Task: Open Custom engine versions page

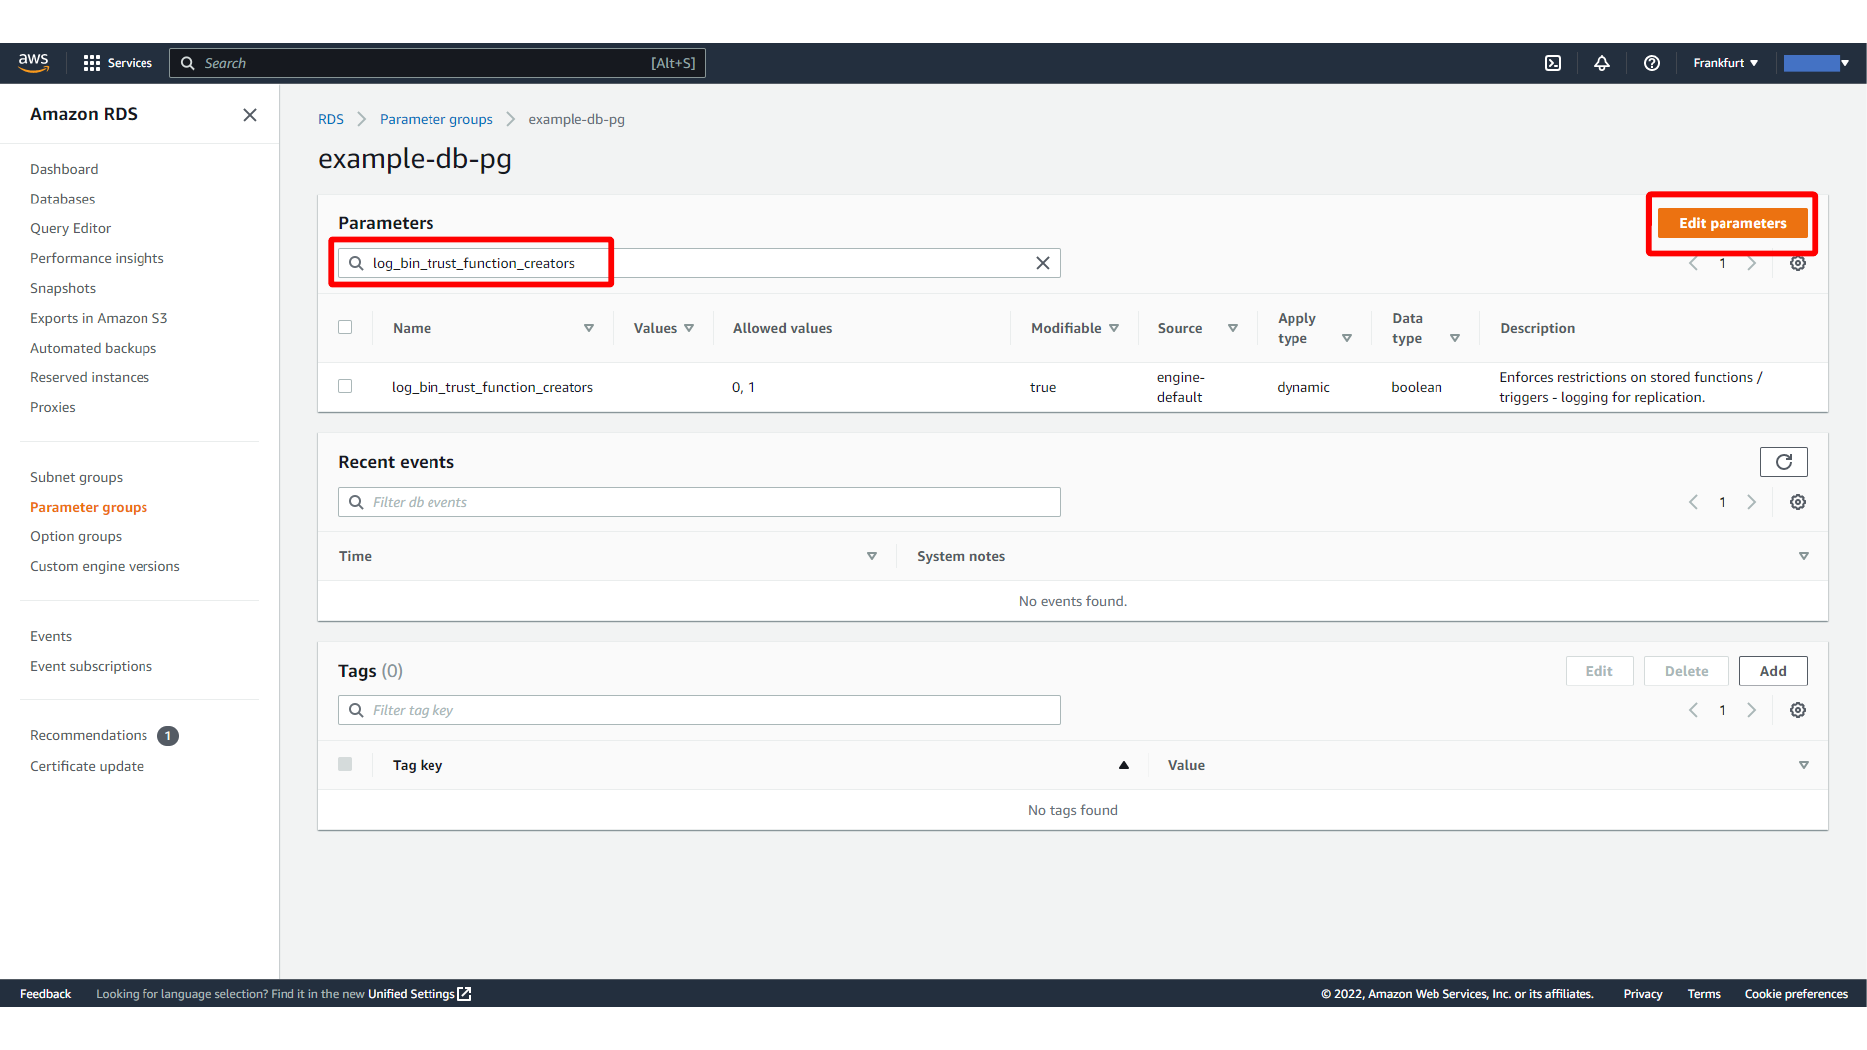Action: [105, 566]
